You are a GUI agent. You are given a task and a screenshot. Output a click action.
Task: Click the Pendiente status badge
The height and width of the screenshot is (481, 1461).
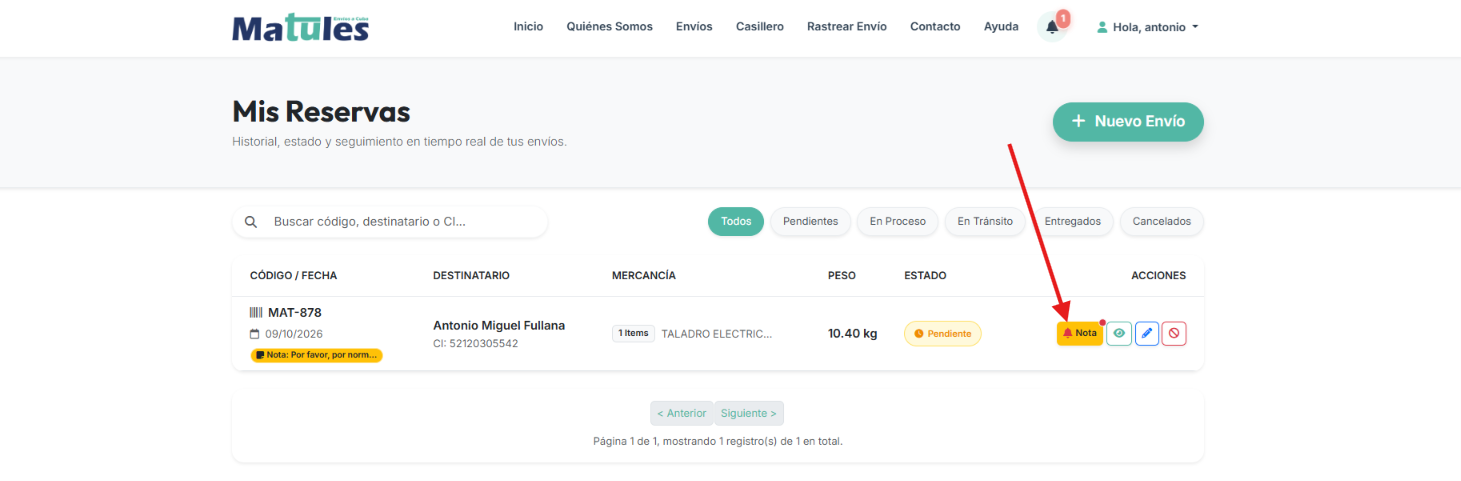942,334
